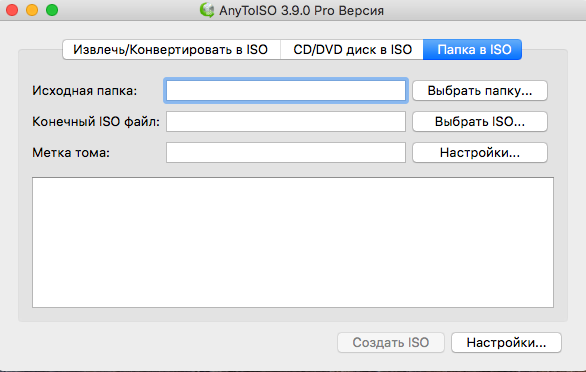
Task: Click inside the empty log output area
Action: point(293,243)
